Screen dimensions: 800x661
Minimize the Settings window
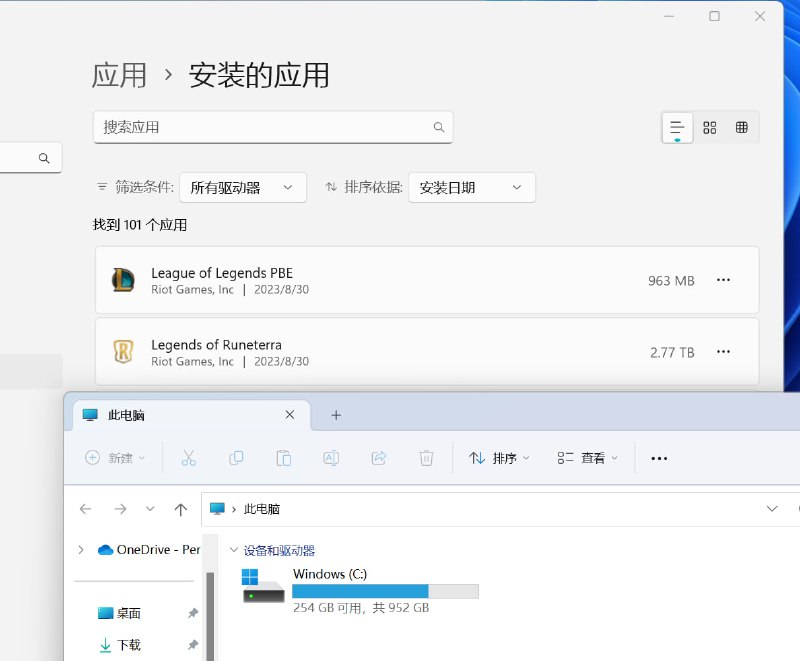point(669,16)
